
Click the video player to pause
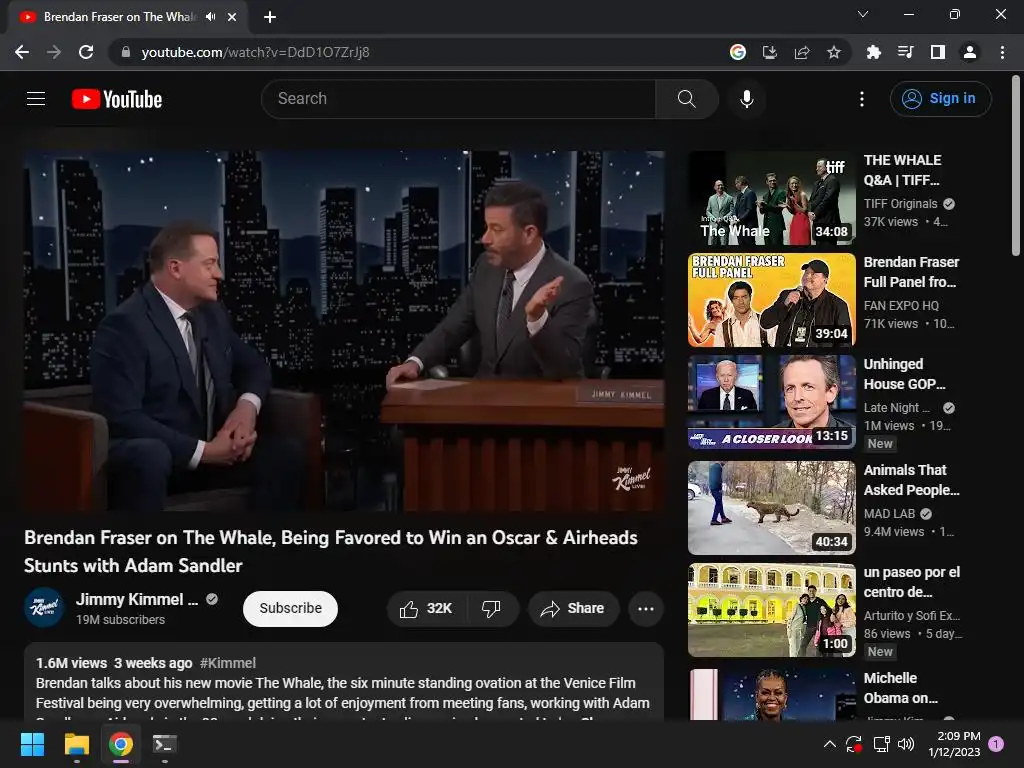click(344, 331)
